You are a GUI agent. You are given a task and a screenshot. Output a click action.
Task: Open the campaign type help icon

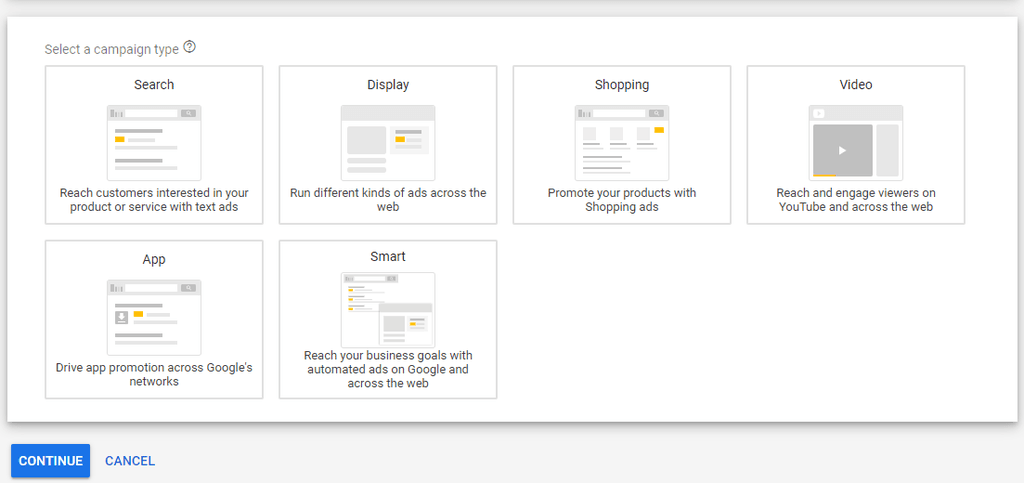tap(189, 47)
